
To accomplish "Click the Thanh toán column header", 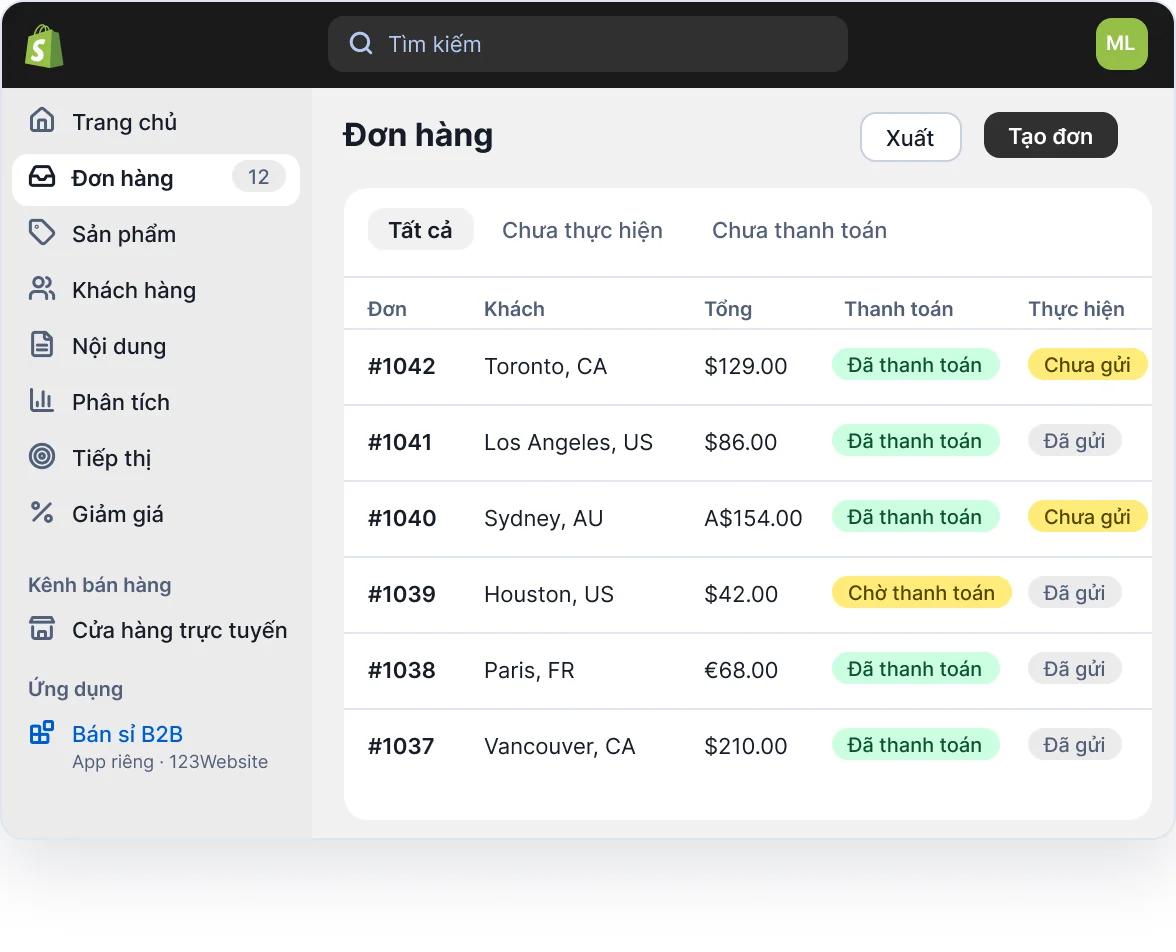I will [x=898, y=309].
